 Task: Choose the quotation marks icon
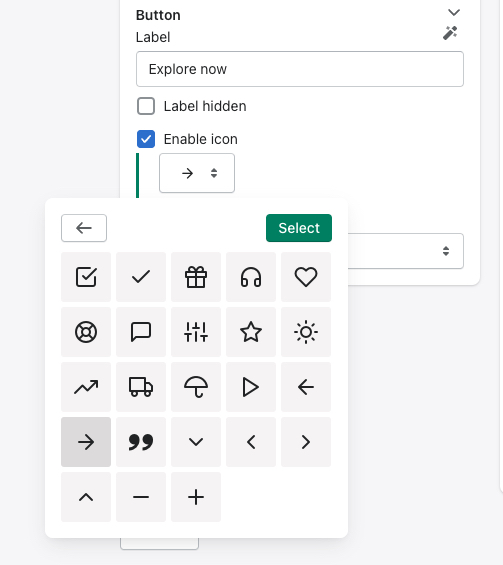click(x=141, y=442)
